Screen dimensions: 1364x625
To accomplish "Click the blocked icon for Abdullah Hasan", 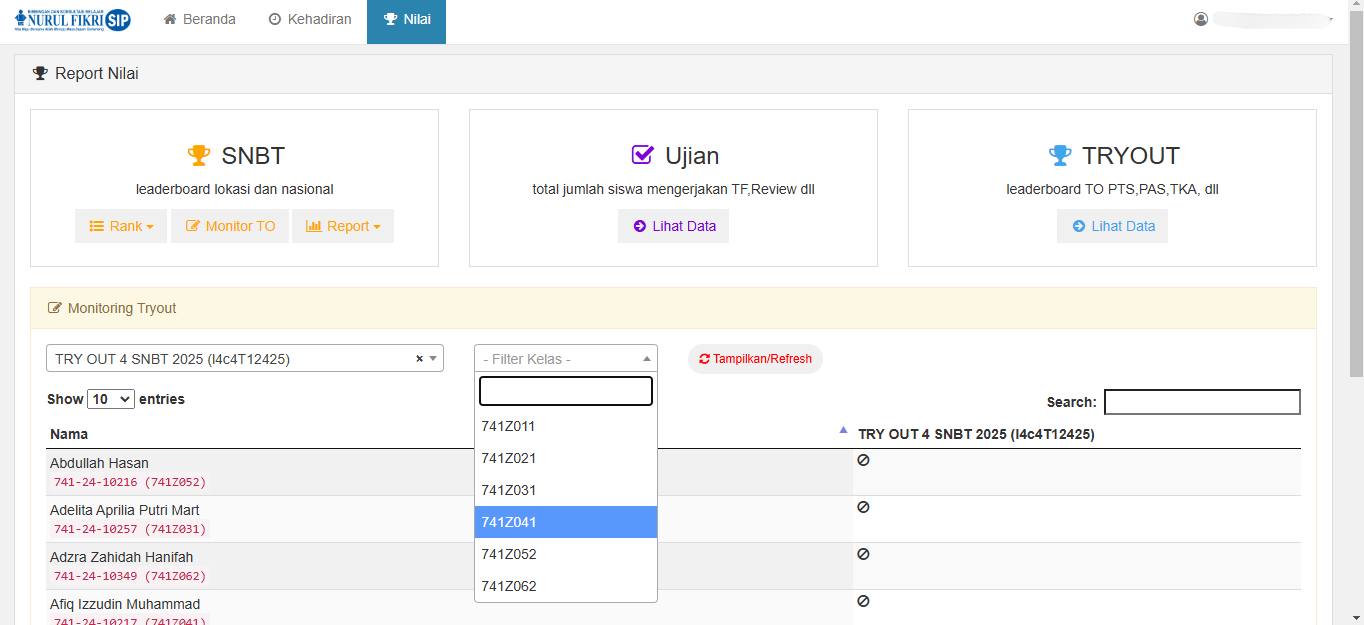I will point(863,460).
